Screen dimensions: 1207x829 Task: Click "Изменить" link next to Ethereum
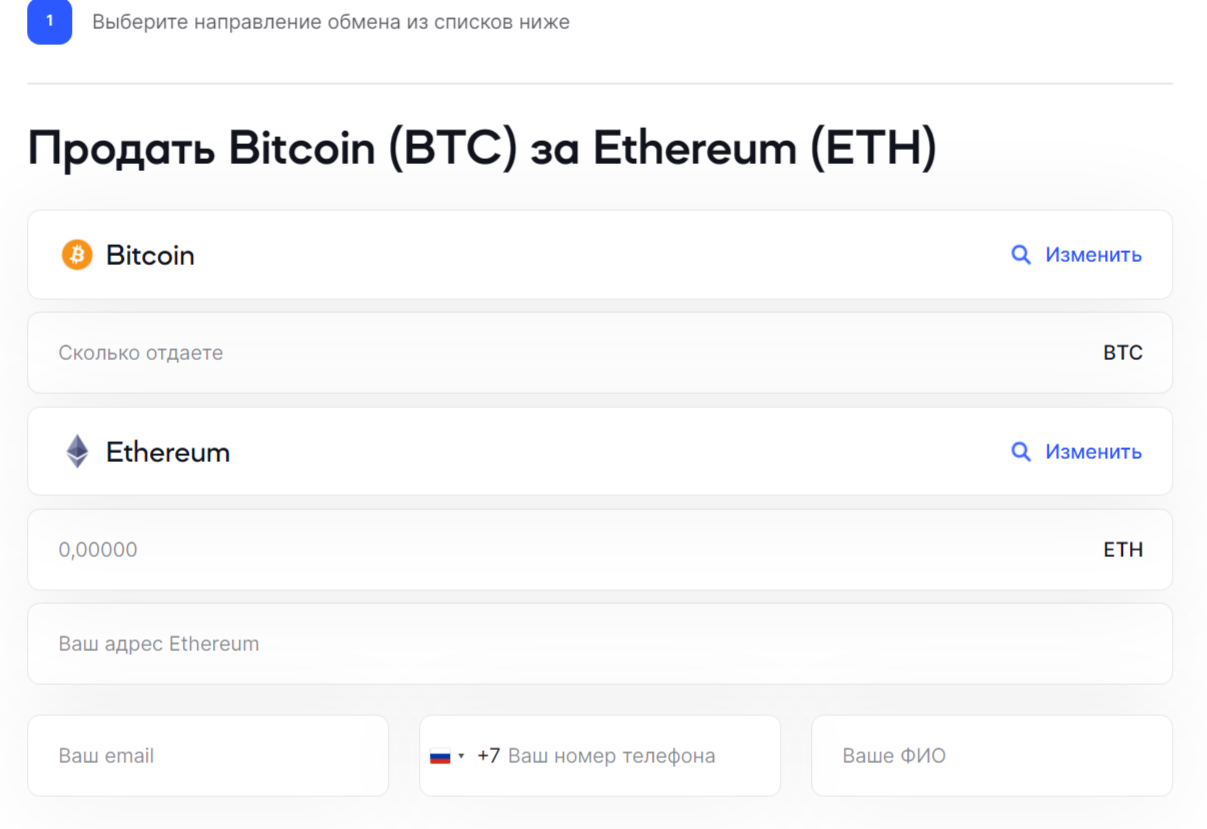pyautogui.click(x=1093, y=452)
